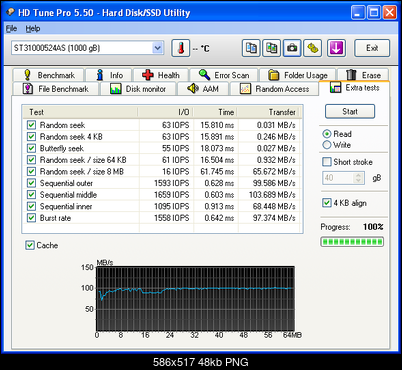Viewport: 402px width, 370px height.
Task: Click the 61.745 ms time value
Action: [217, 171]
